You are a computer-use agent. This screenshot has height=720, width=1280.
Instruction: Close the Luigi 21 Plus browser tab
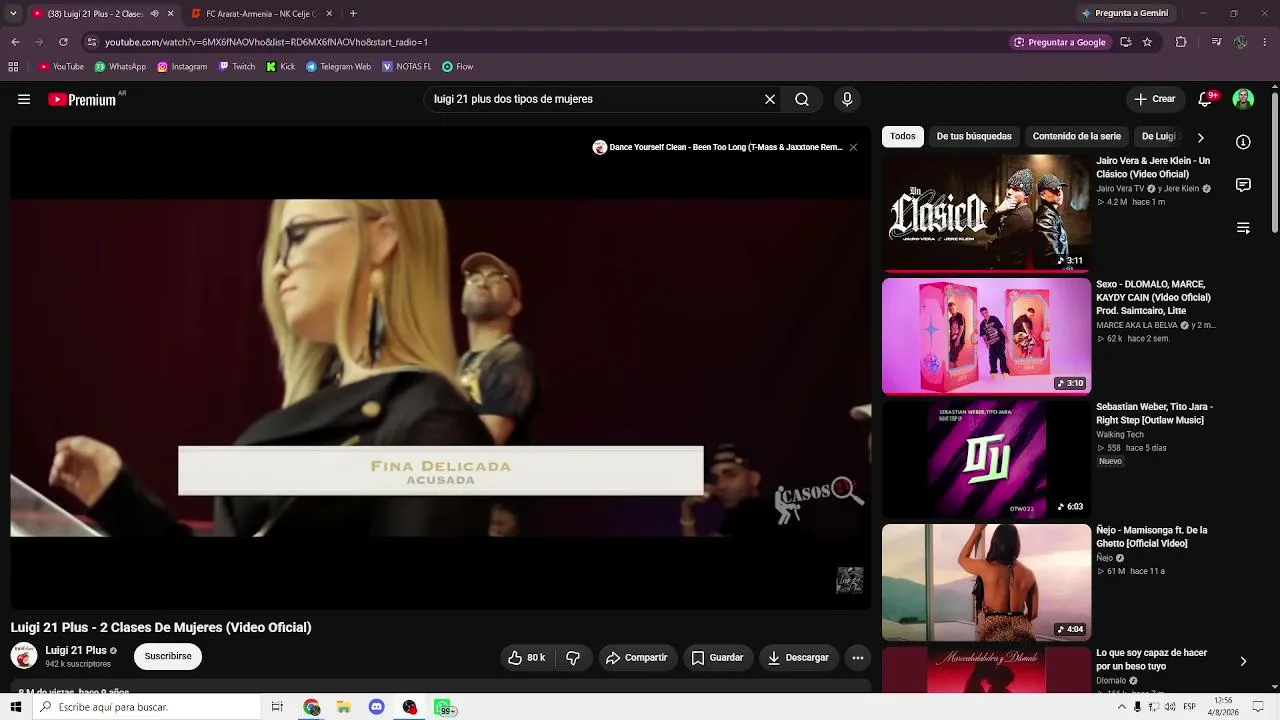[x=170, y=14]
